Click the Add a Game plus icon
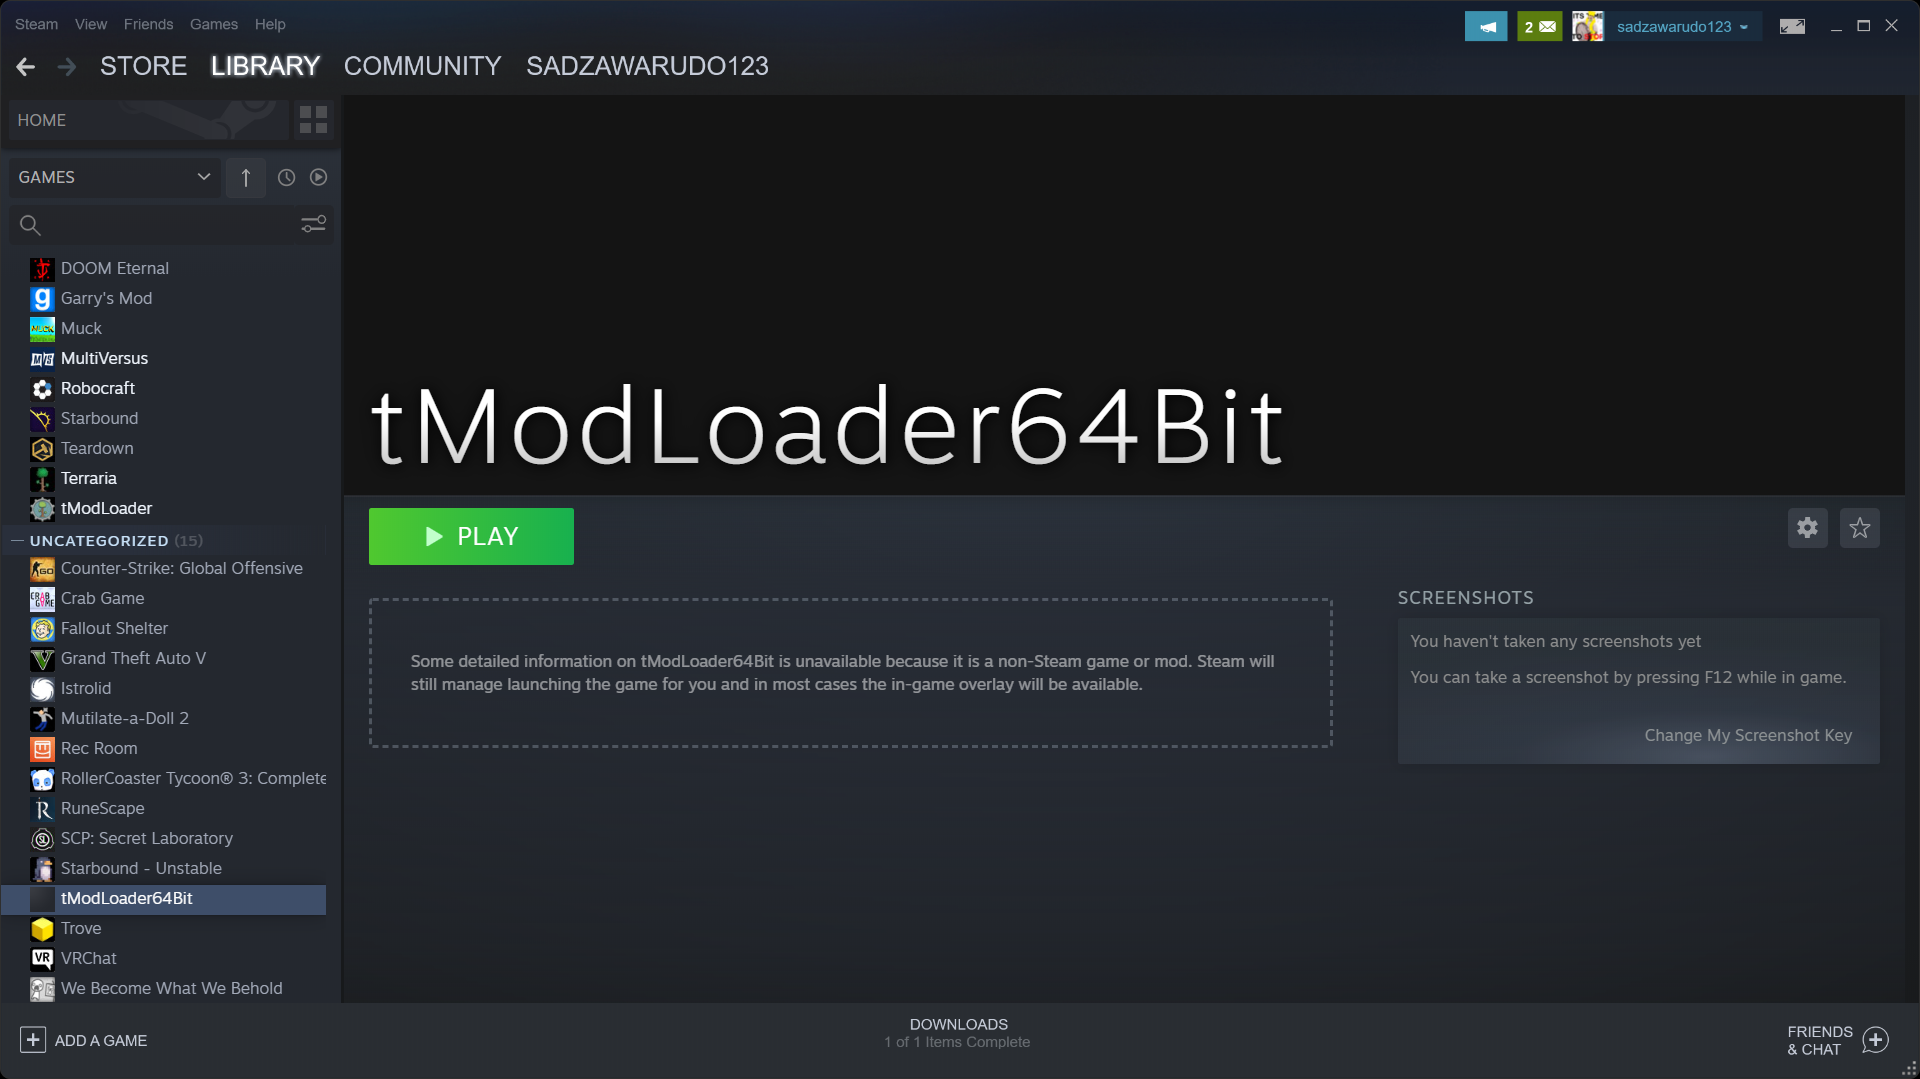The image size is (1920, 1079). pos(33,1040)
